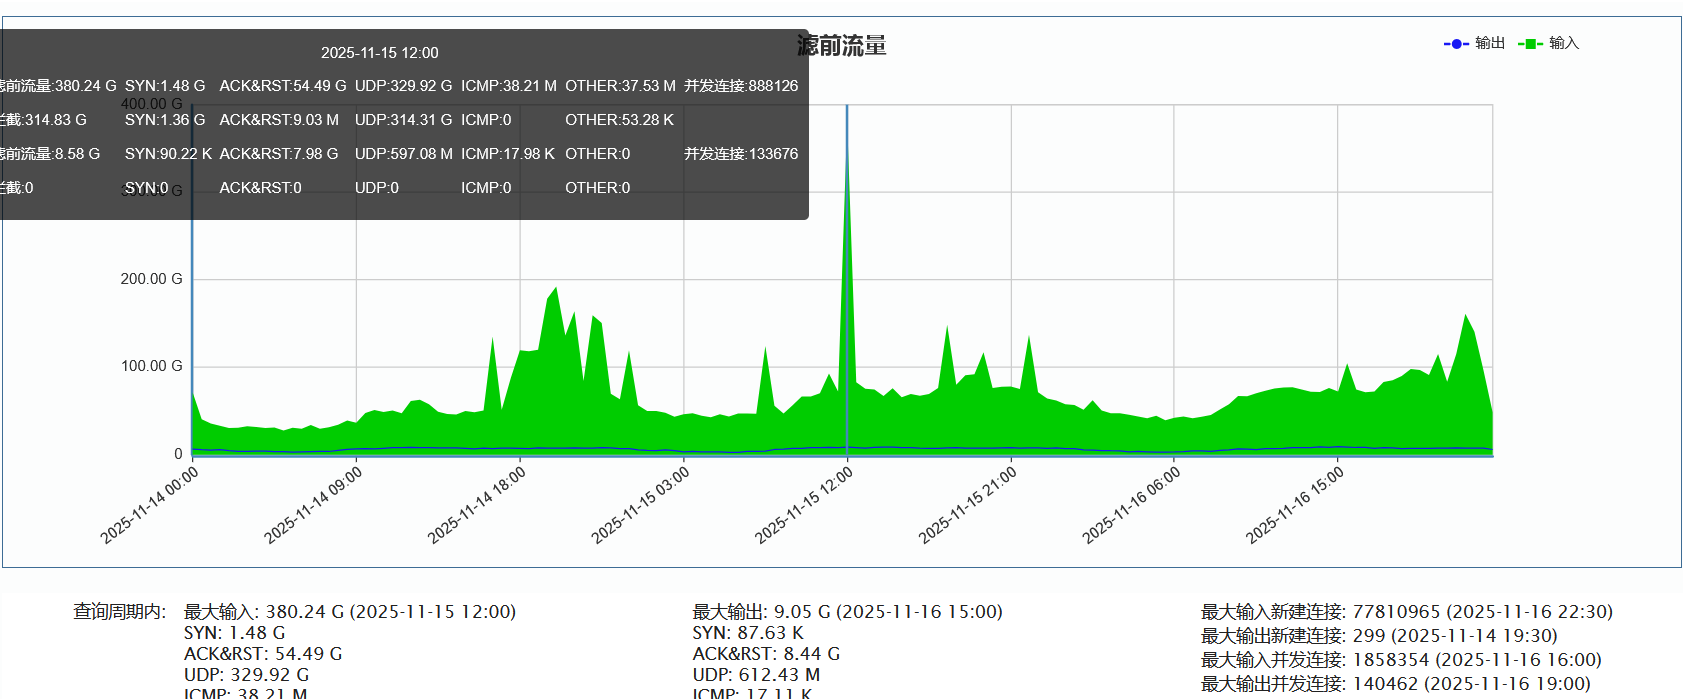Click 并发连接:888126 in the tooltip
This screenshot has height=699, width=1683.
[x=741, y=86]
